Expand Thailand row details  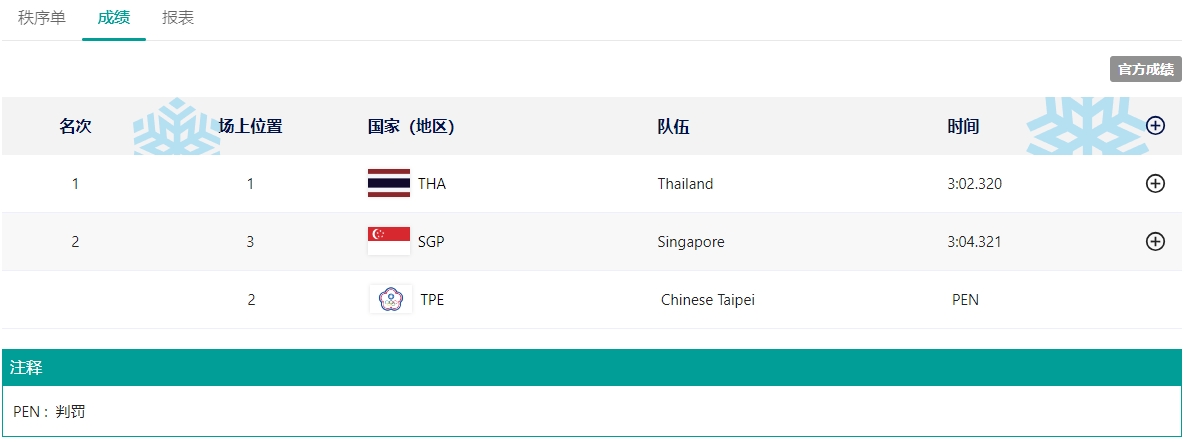(1155, 184)
